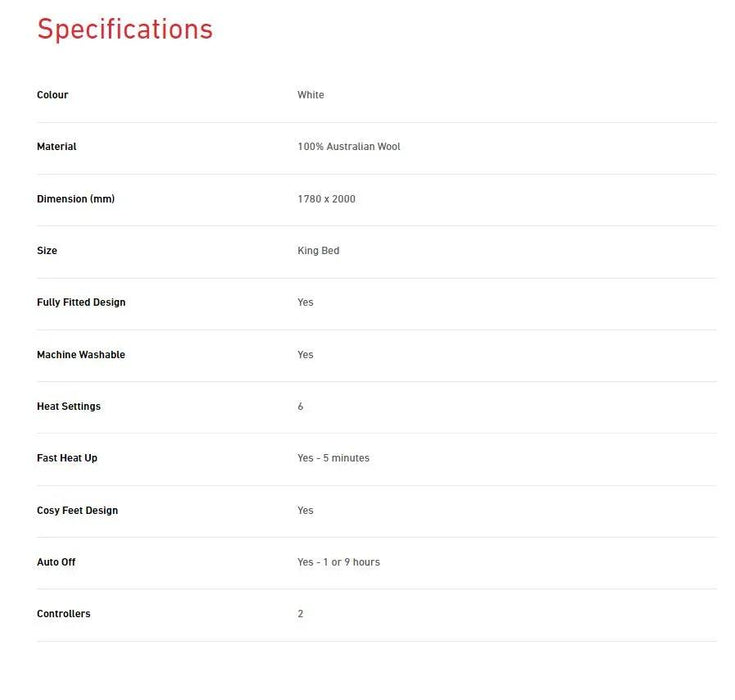Image resolution: width=735 pixels, height=700 pixels.
Task: Click the Machine Washable label
Action: tap(81, 355)
